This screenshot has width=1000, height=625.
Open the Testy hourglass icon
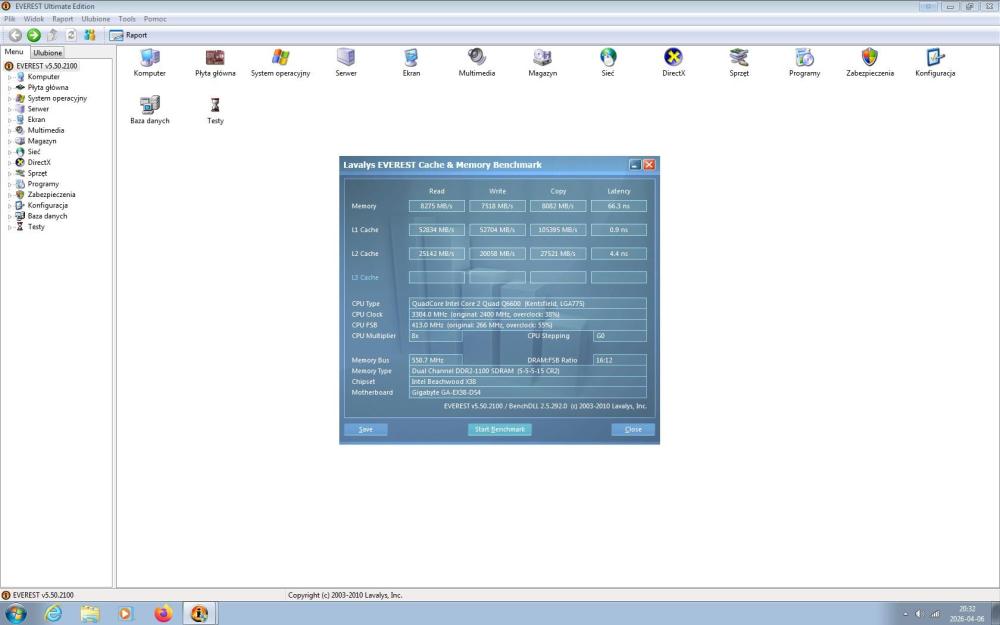point(215,106)
